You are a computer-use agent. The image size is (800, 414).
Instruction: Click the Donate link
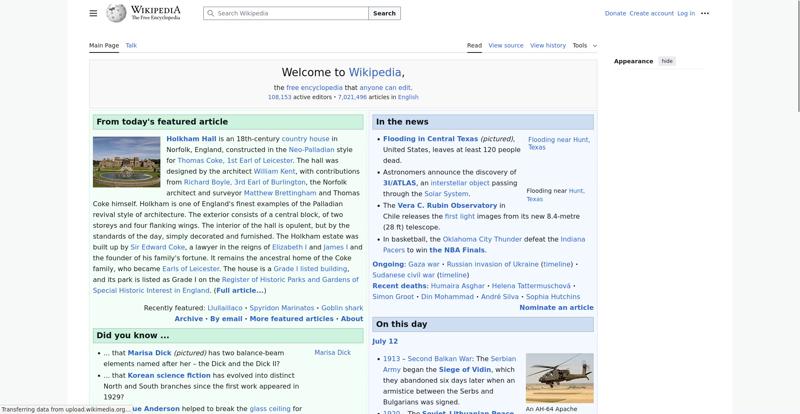615,13
